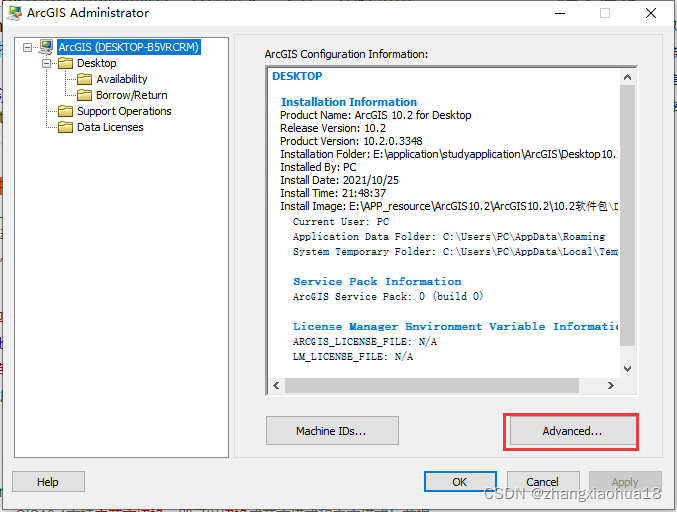Image resolution: width=677 pixels, height=512 pixels.
Task: Click the Desktop folder icon in tree
Action: coord(65,63)
